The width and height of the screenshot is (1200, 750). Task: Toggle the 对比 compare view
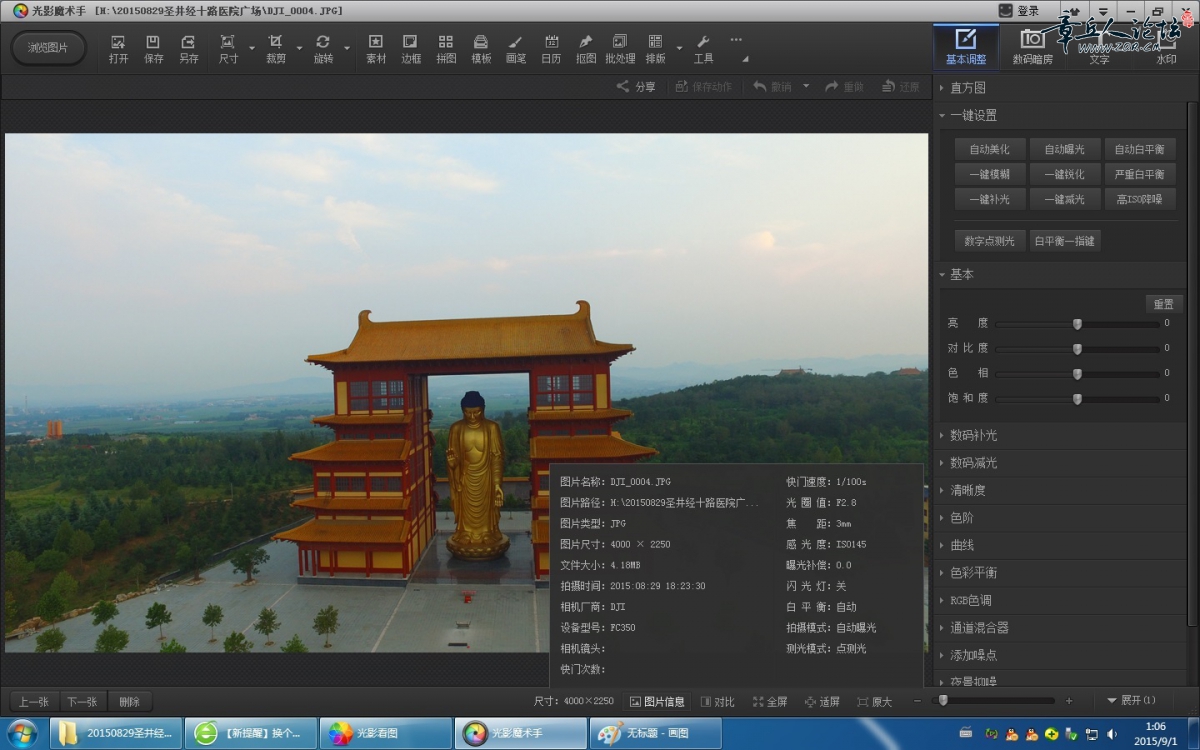pyautogui.click(x=717, y=702)
